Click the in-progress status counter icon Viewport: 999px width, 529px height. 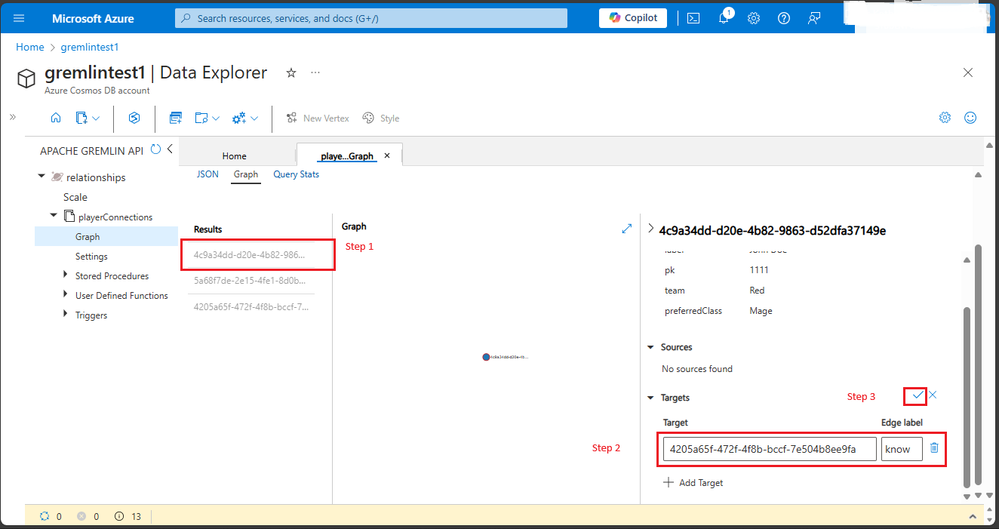coord(45,516)
